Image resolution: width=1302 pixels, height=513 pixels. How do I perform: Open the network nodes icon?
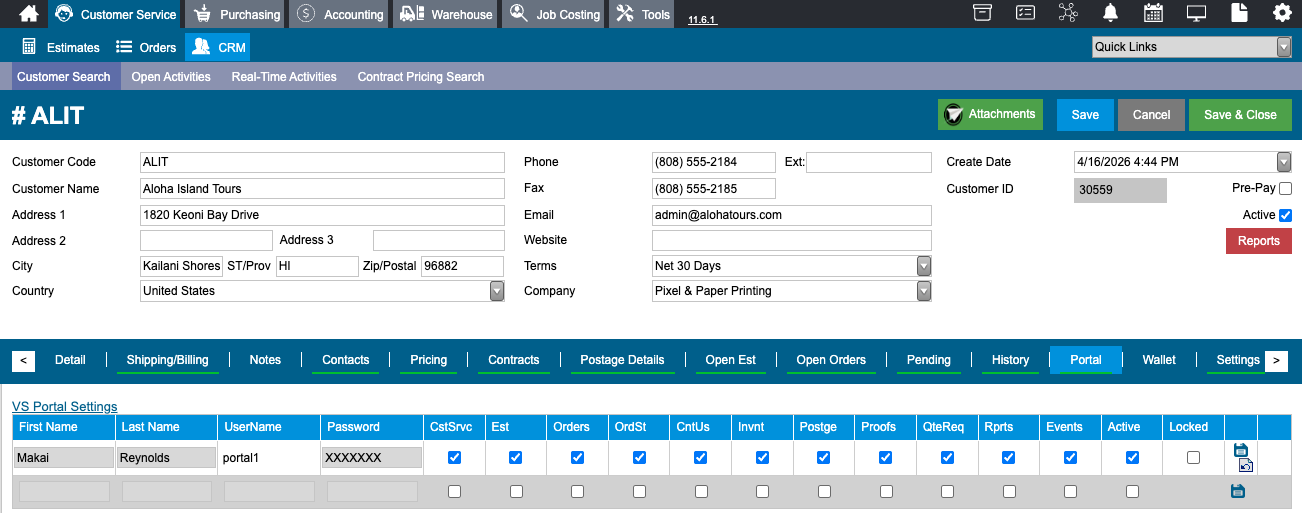click(x=1068, y=13)
